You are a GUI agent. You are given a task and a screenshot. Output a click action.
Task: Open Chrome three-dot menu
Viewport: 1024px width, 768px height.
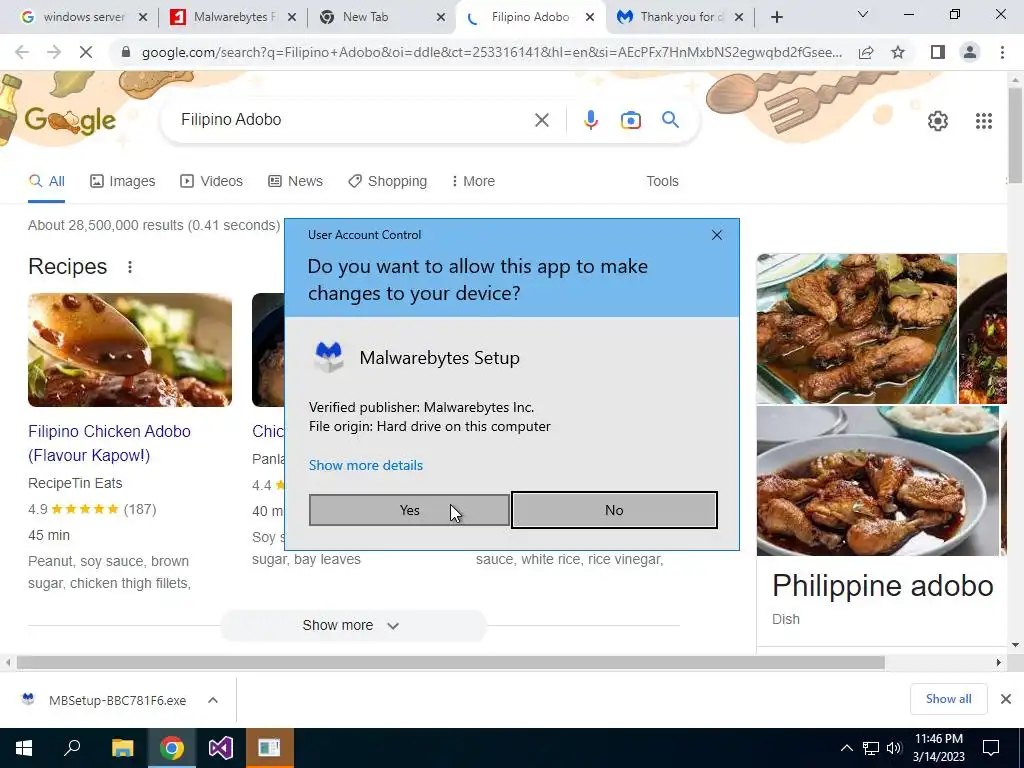click(x=1002, y=52)
